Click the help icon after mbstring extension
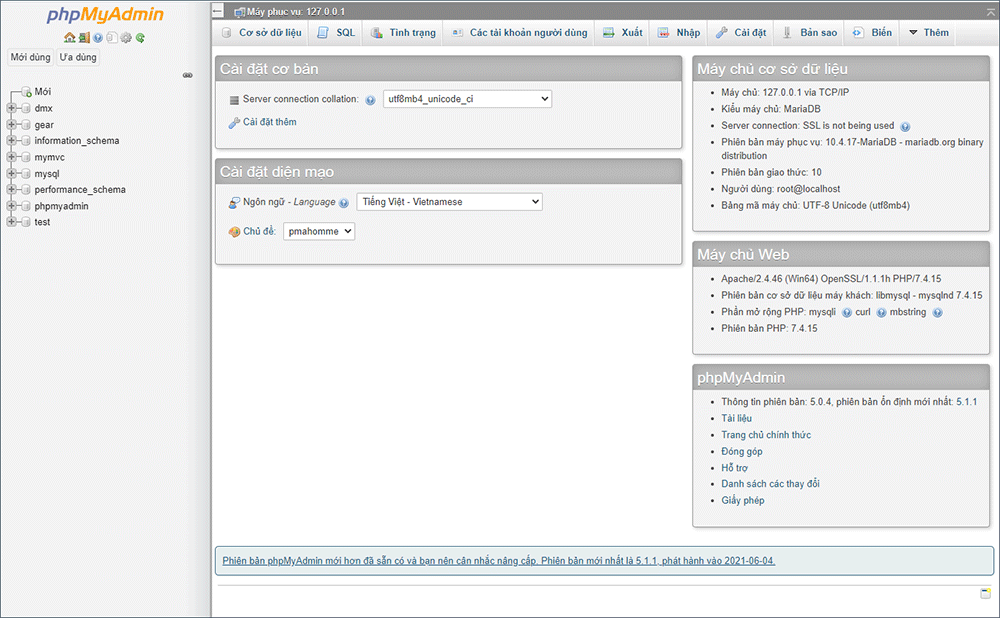1000x618 pixels. tap(937, 313)
